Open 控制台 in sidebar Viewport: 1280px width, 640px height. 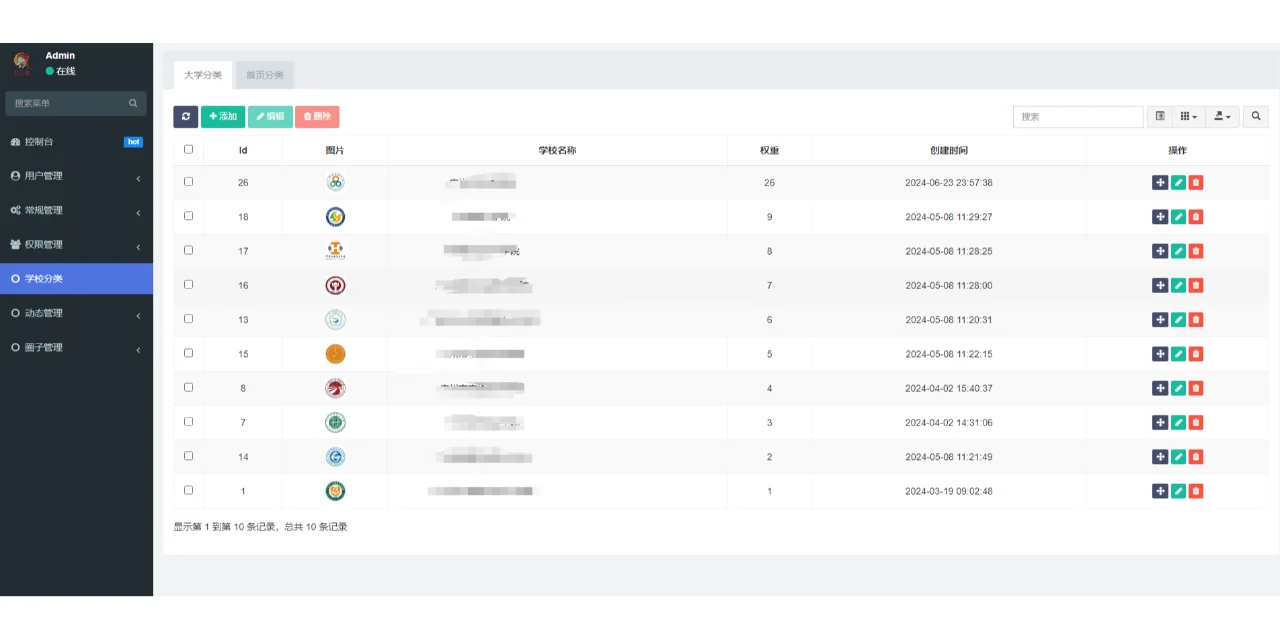(x=76, y=142)
